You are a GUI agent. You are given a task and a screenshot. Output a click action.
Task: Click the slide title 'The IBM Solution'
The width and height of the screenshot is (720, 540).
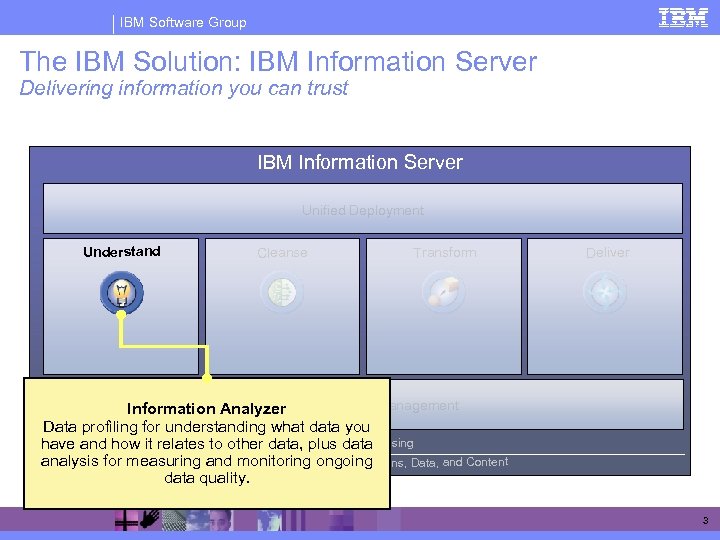[x=278, y=61]
